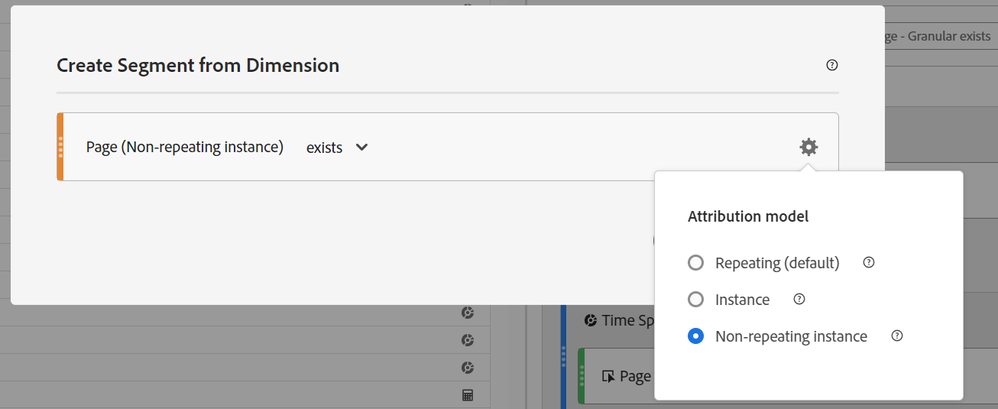Click the Granular exists text at top right
The width and height of the screenshot is (998, 409).
[x=950, y=37]
